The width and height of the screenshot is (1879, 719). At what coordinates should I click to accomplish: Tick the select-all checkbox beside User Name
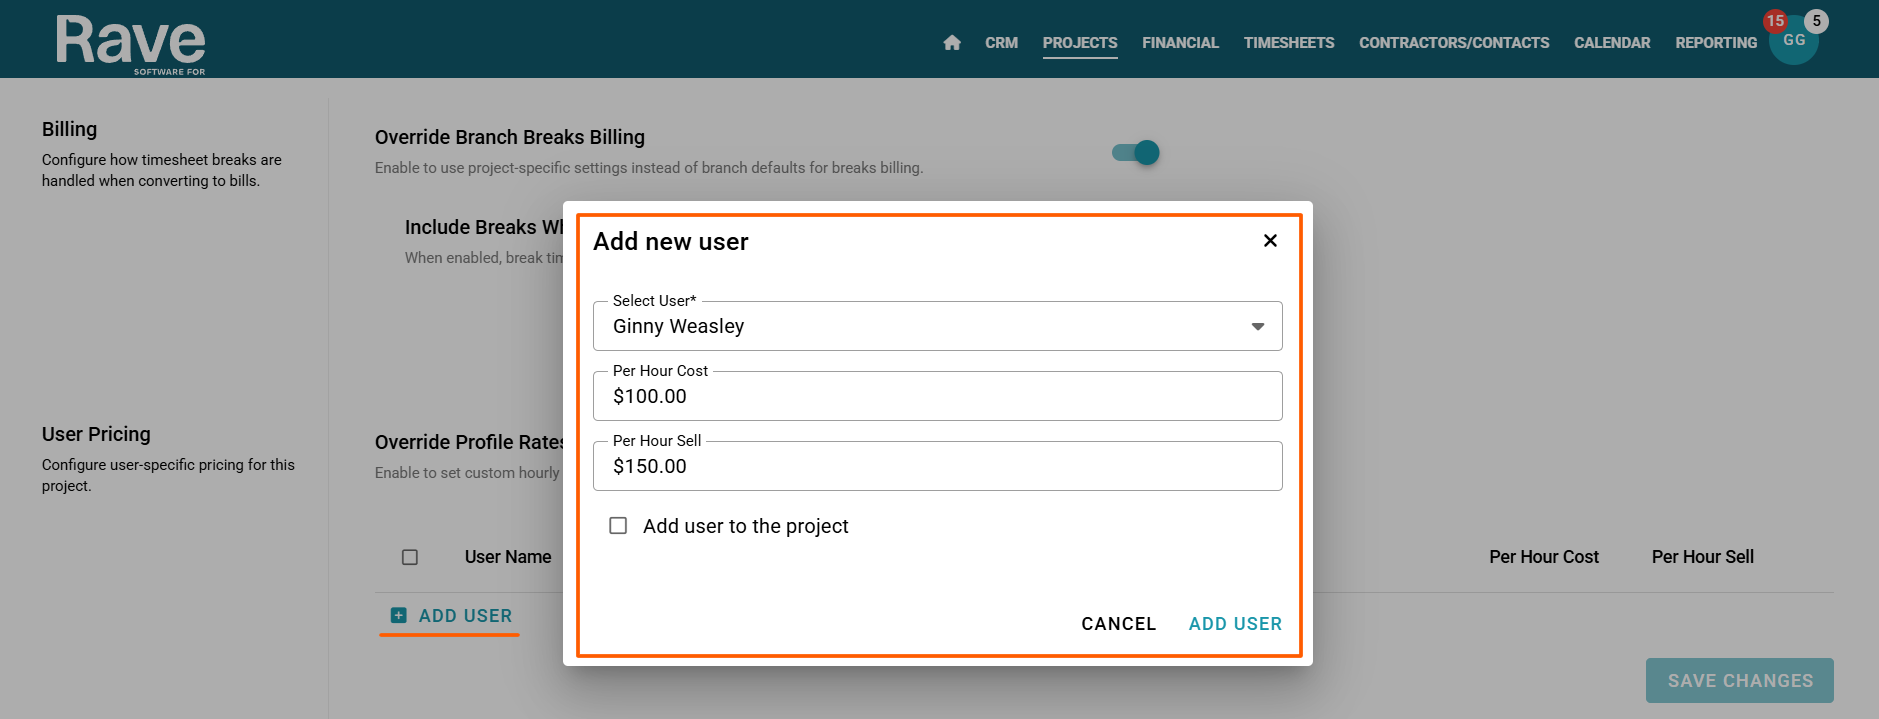click(x=410, y=557)
